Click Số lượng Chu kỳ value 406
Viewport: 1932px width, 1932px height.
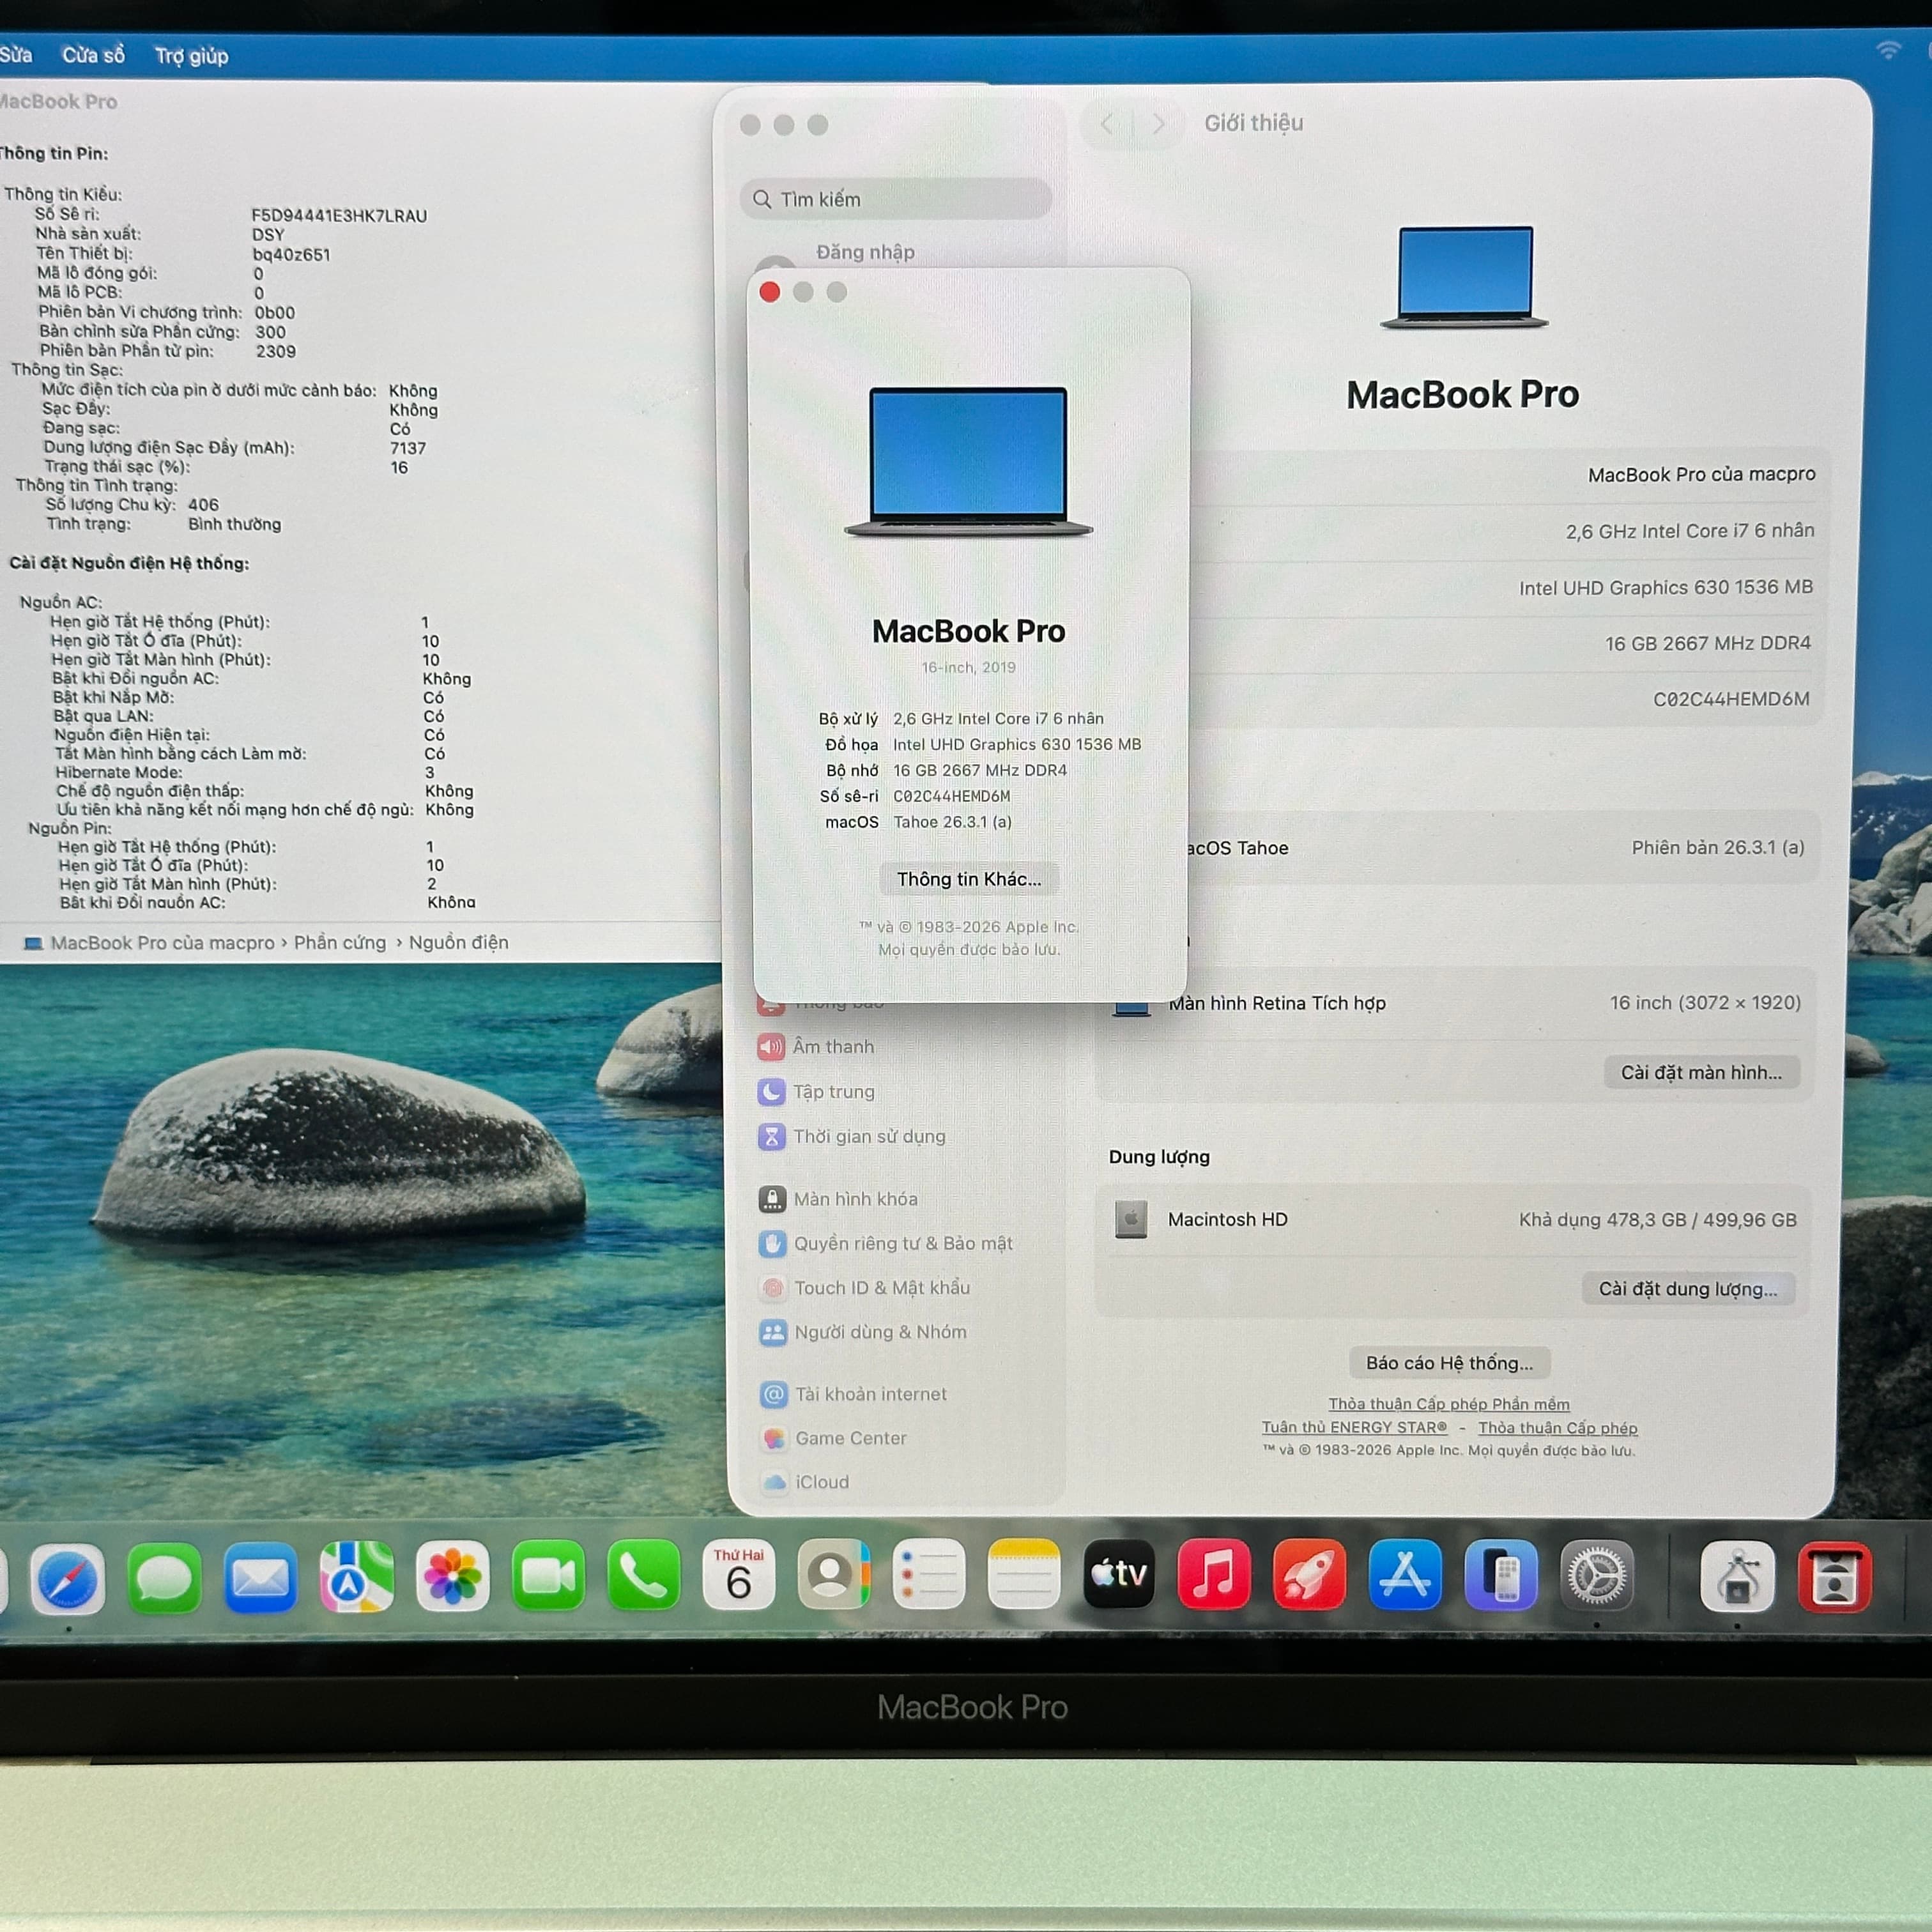tap(203, 505)
